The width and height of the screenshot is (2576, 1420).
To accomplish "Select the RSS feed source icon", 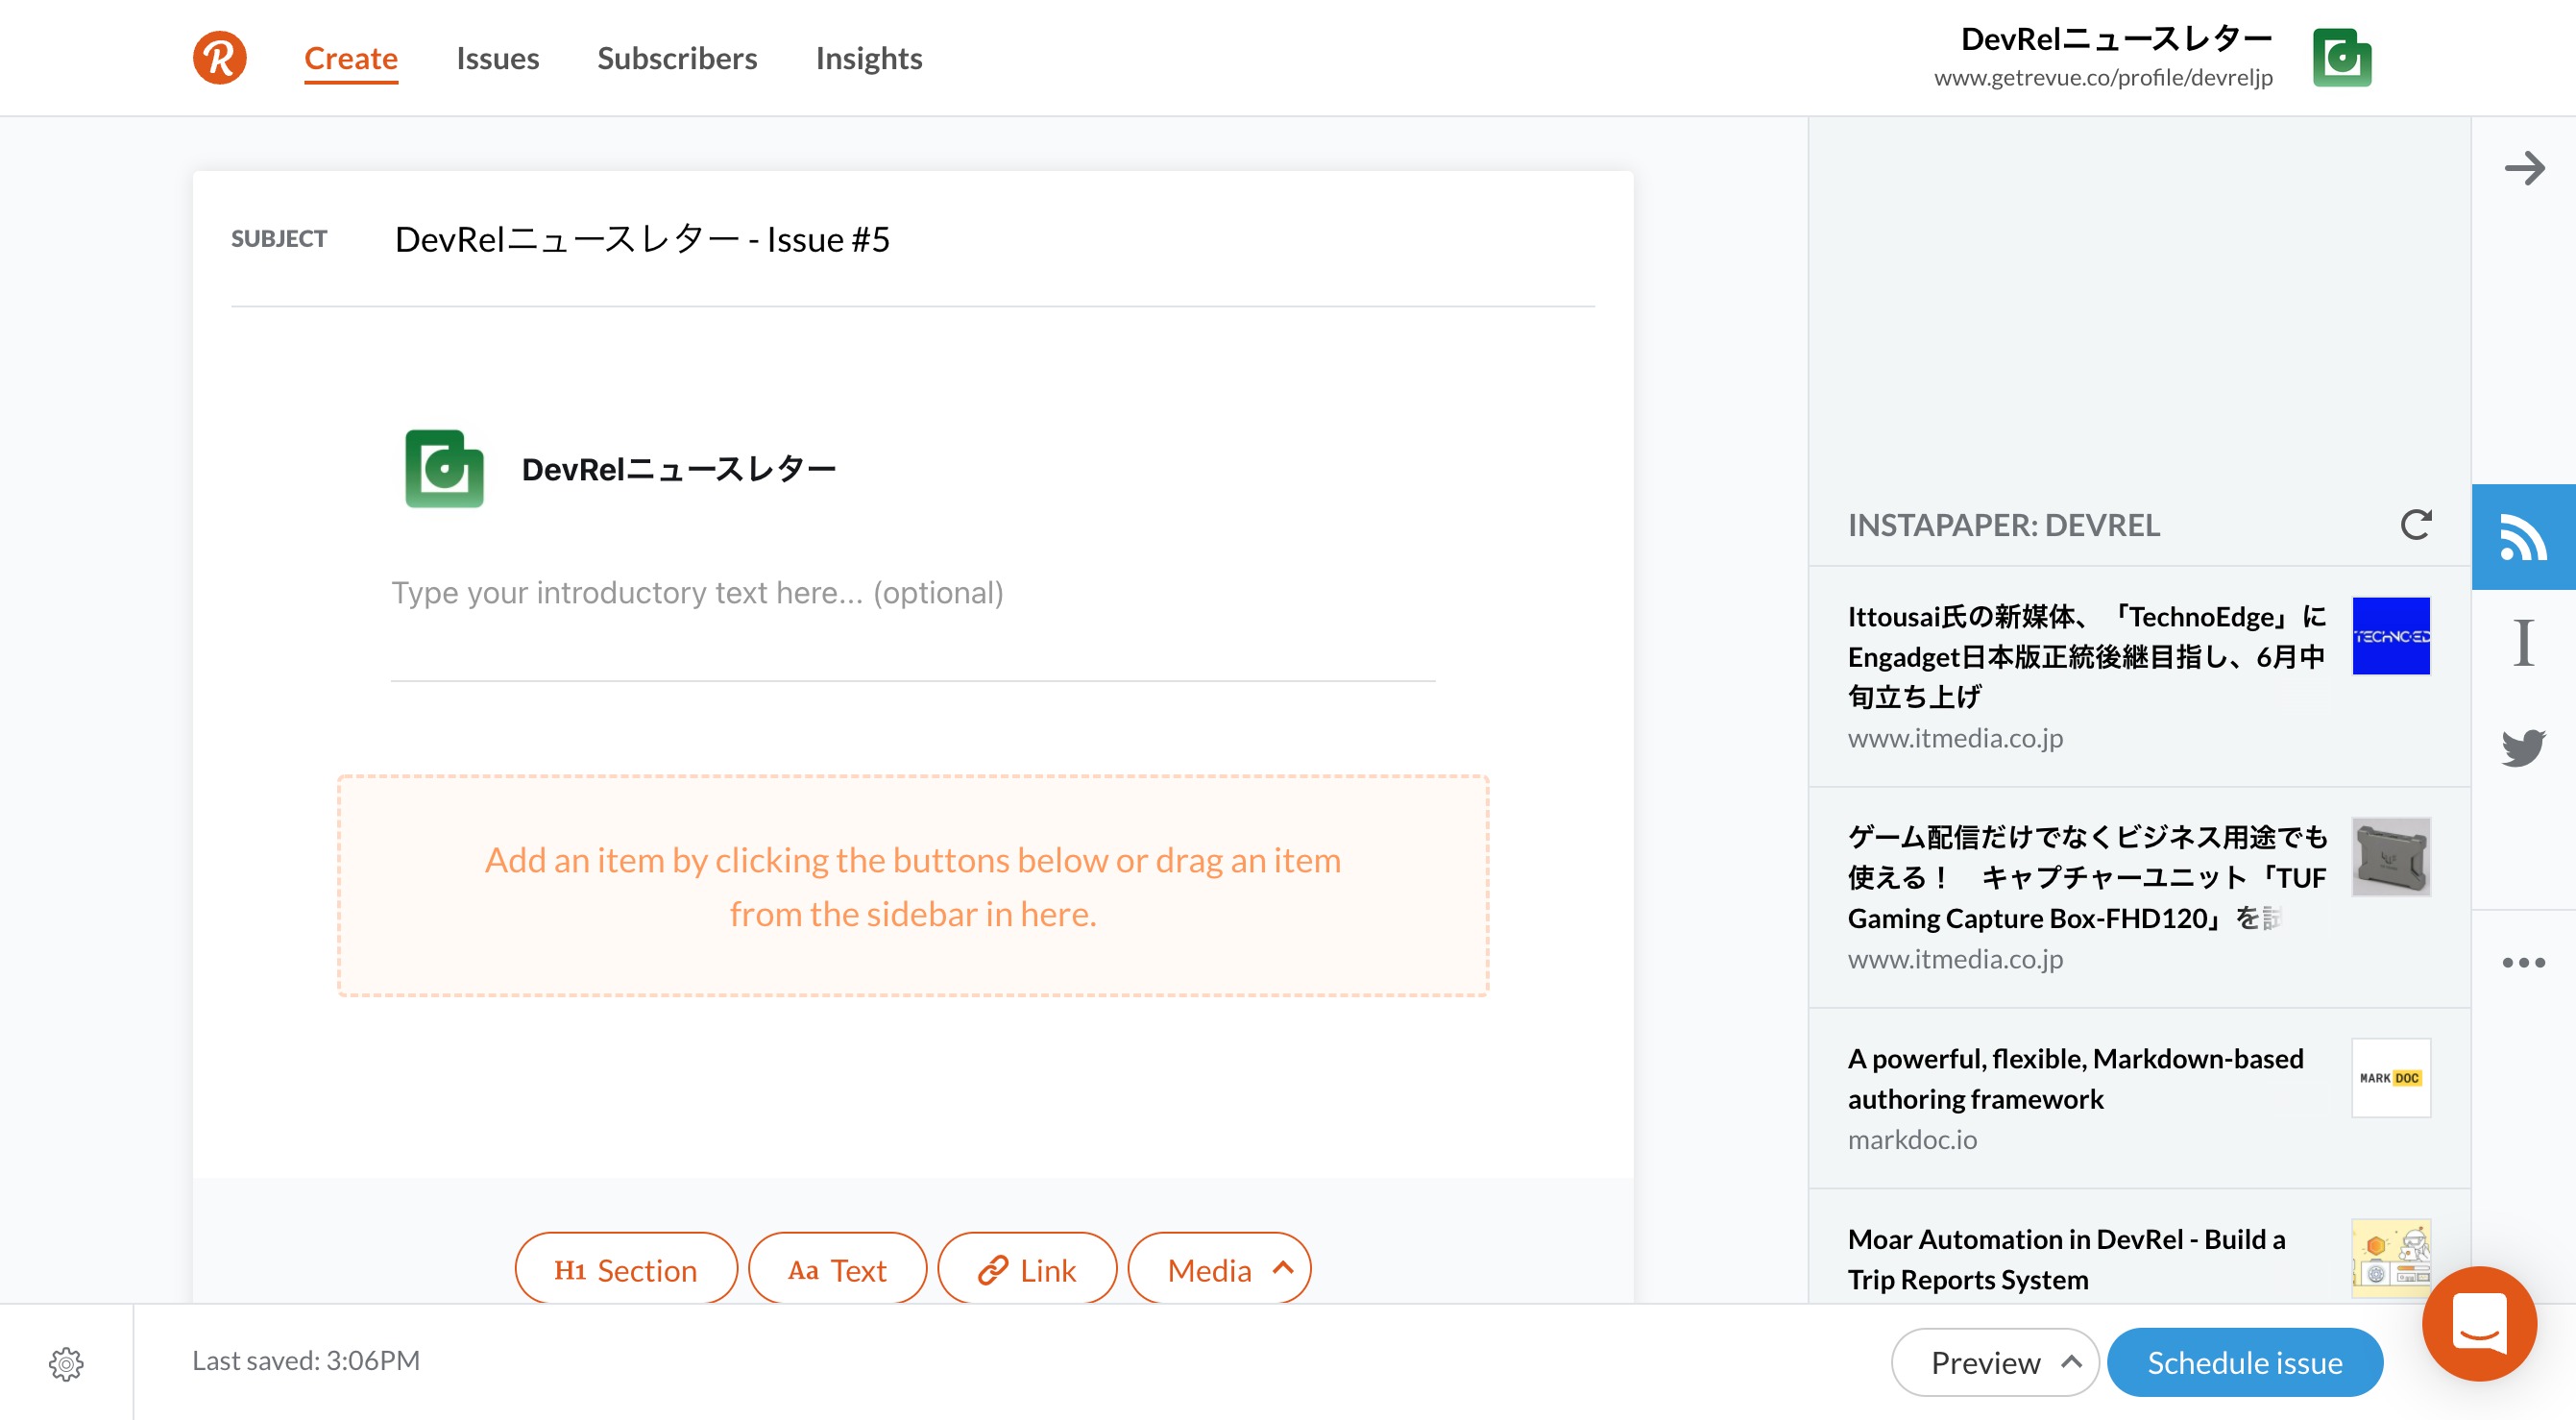I will tap(2523, 537).
